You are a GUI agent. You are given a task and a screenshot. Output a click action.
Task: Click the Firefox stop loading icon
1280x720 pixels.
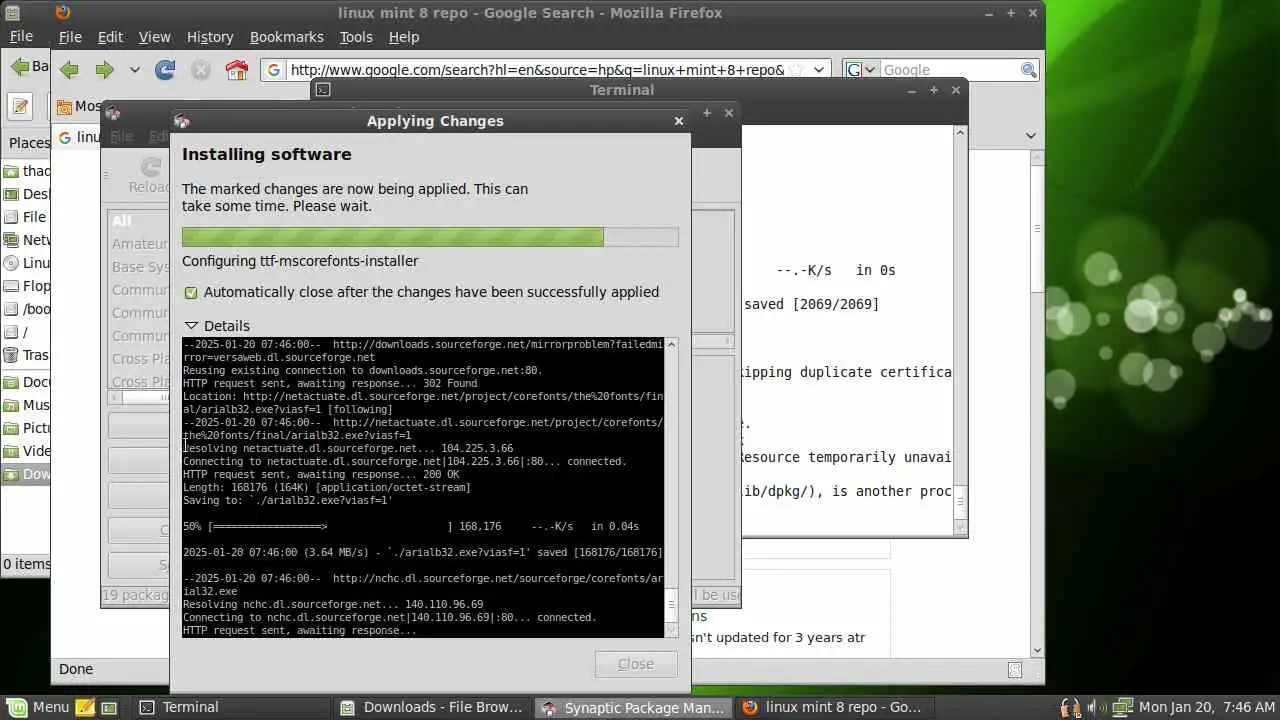(201, 70)
